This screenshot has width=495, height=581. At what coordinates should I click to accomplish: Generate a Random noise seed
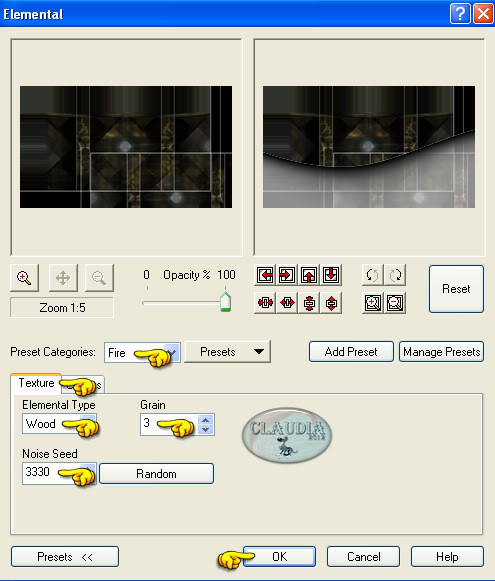(156, 474)
